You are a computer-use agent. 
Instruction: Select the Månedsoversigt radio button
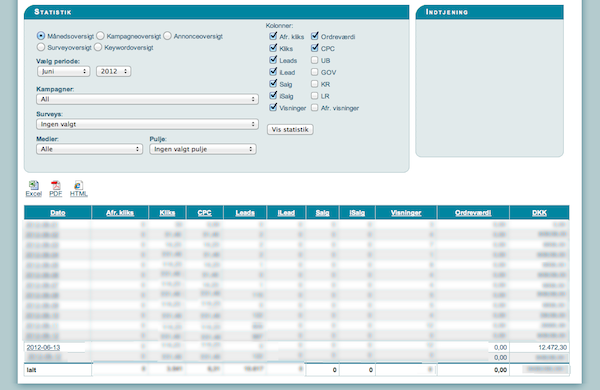click(x=41, y=36)
